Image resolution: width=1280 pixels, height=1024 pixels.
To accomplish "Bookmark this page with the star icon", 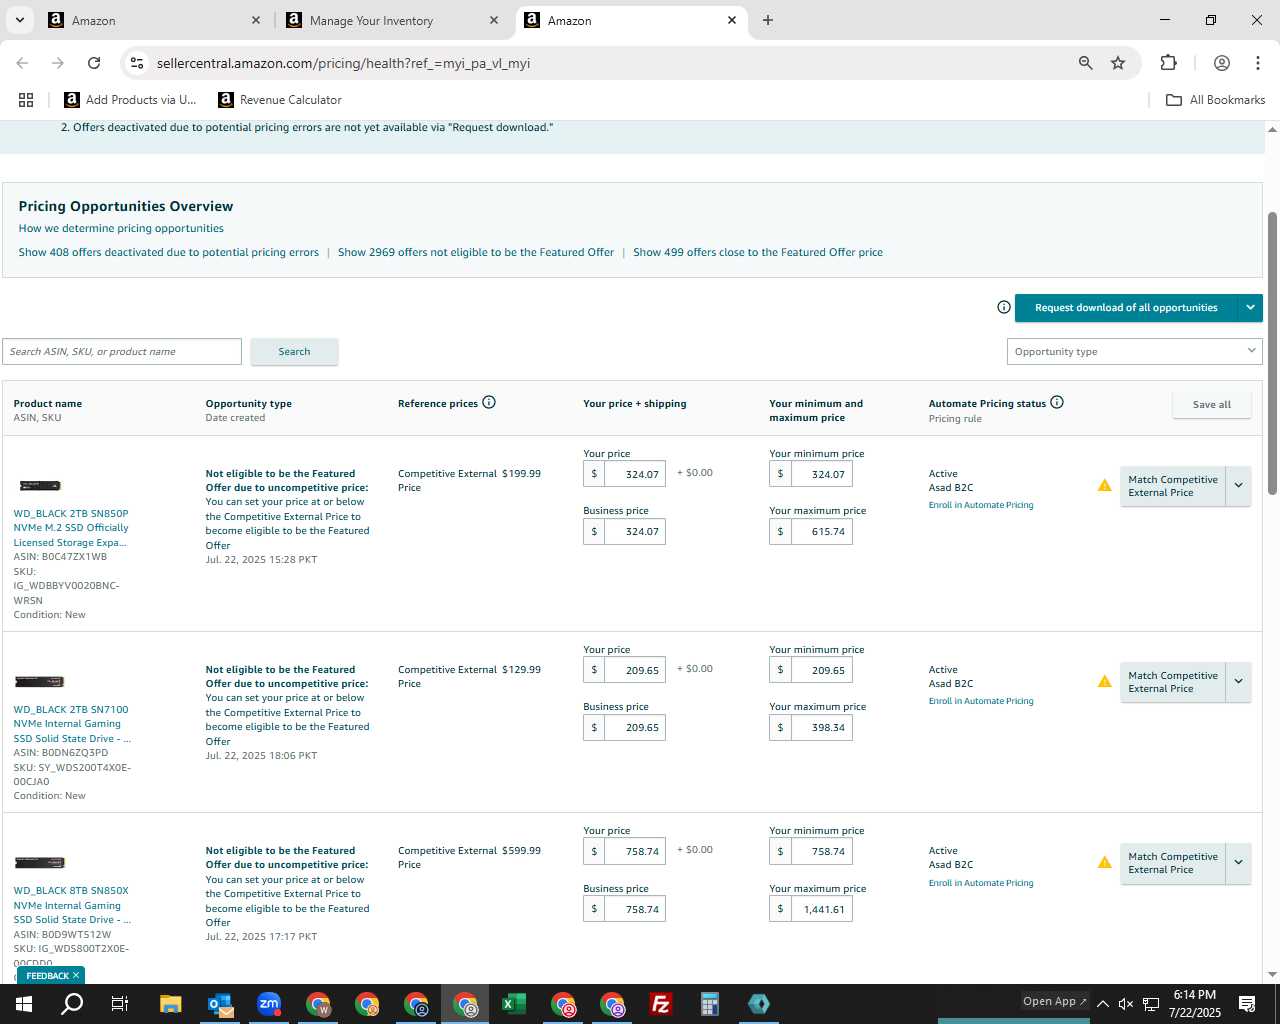I will click(x=1118, y=63).
